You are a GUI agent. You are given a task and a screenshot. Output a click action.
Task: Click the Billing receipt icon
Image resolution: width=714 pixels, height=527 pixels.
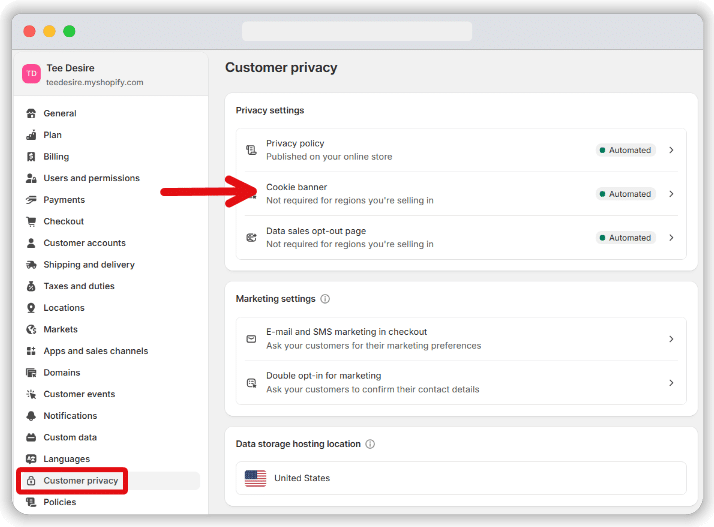tap(31, 157)
